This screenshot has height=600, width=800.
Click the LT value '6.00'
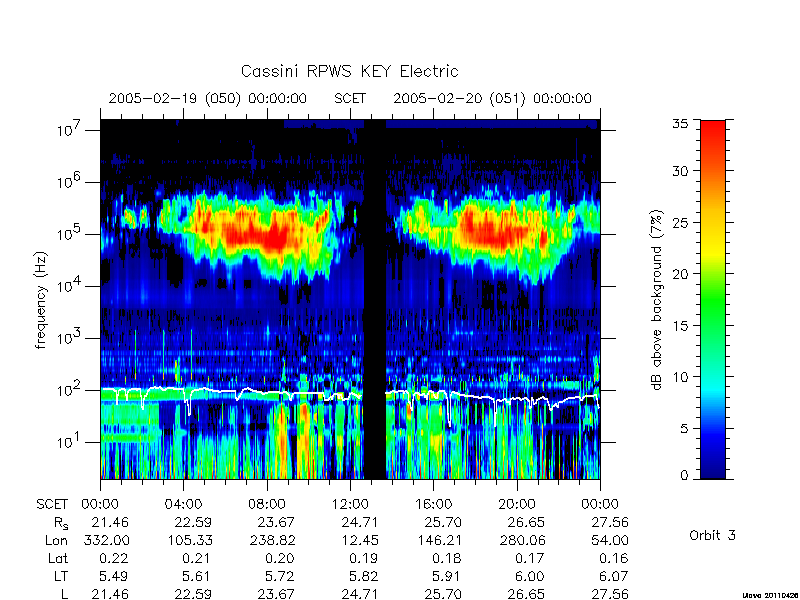click(529, 577)
